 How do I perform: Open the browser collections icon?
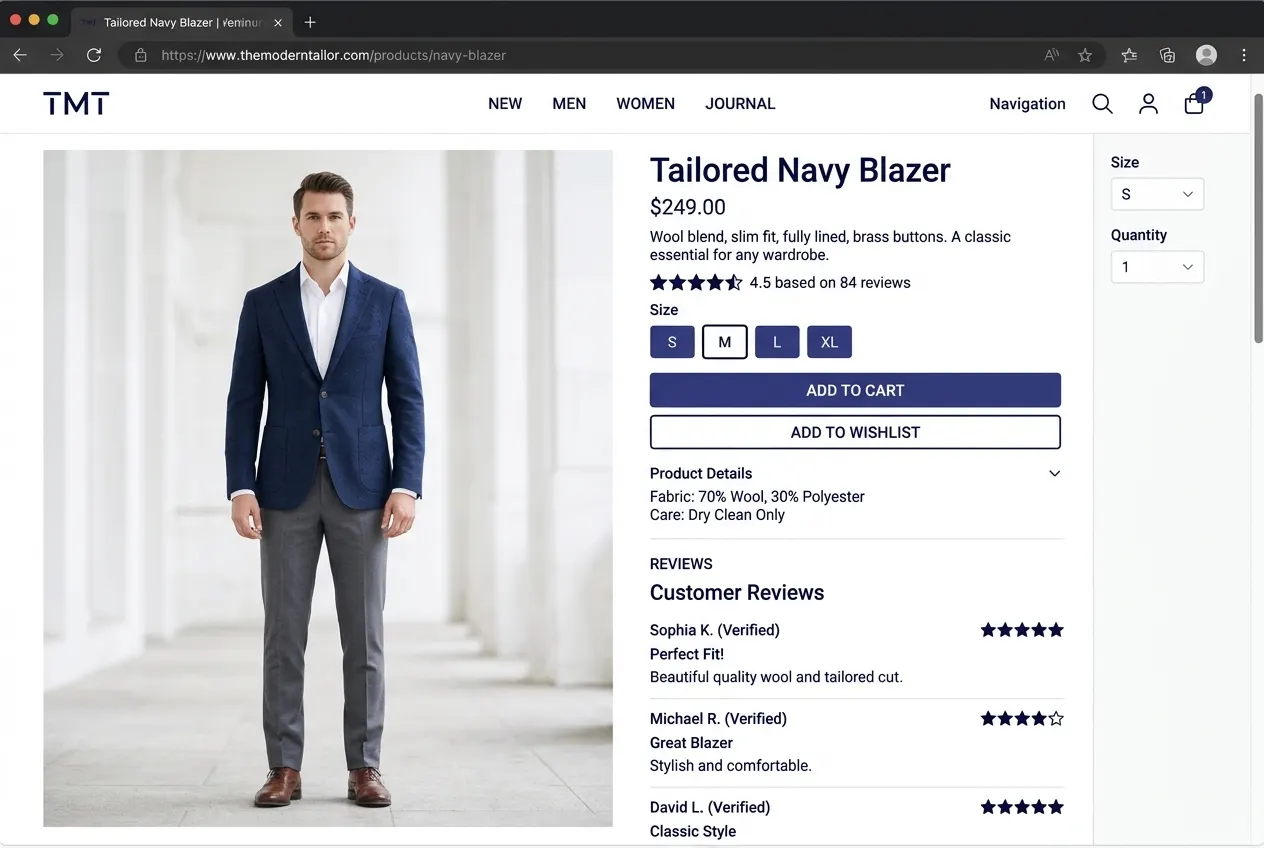coord(1167,55)
